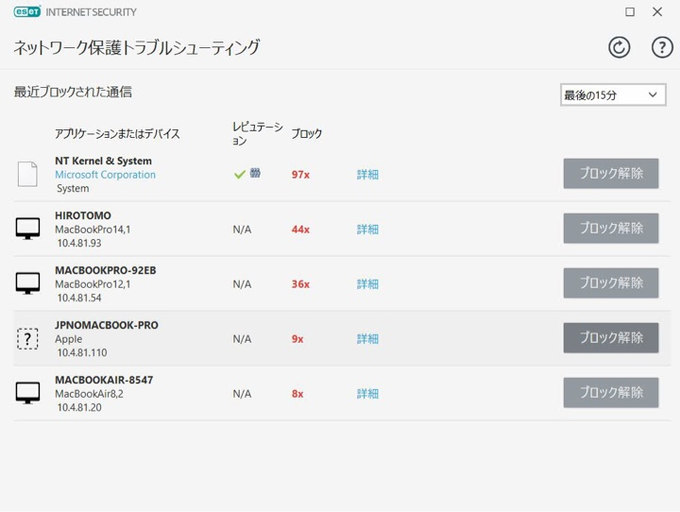Viewport: 680px width, 512px height.
Task: Click the ブロック column header
Action: pyautogui.click(x=307, y=134)
